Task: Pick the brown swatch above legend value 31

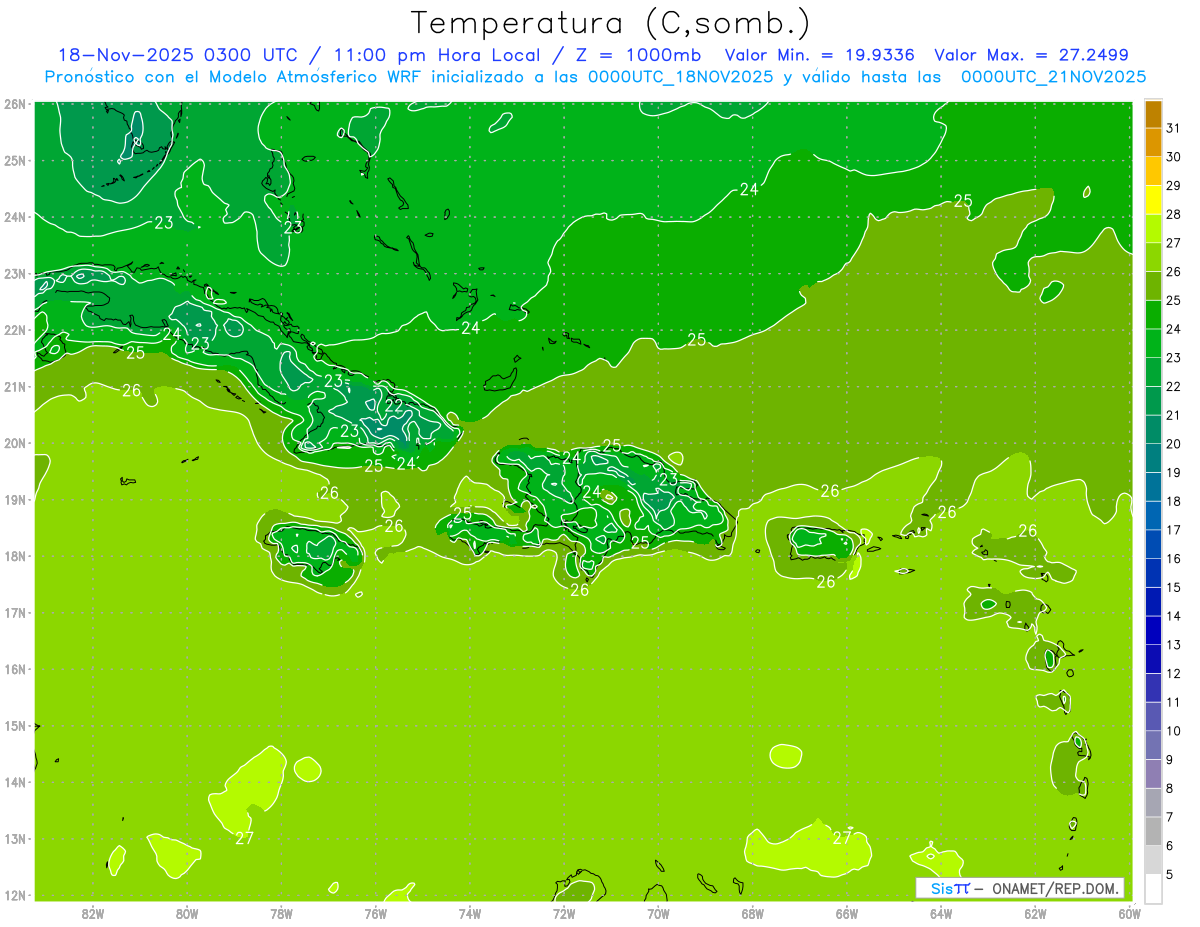Action: [1153, 114]
